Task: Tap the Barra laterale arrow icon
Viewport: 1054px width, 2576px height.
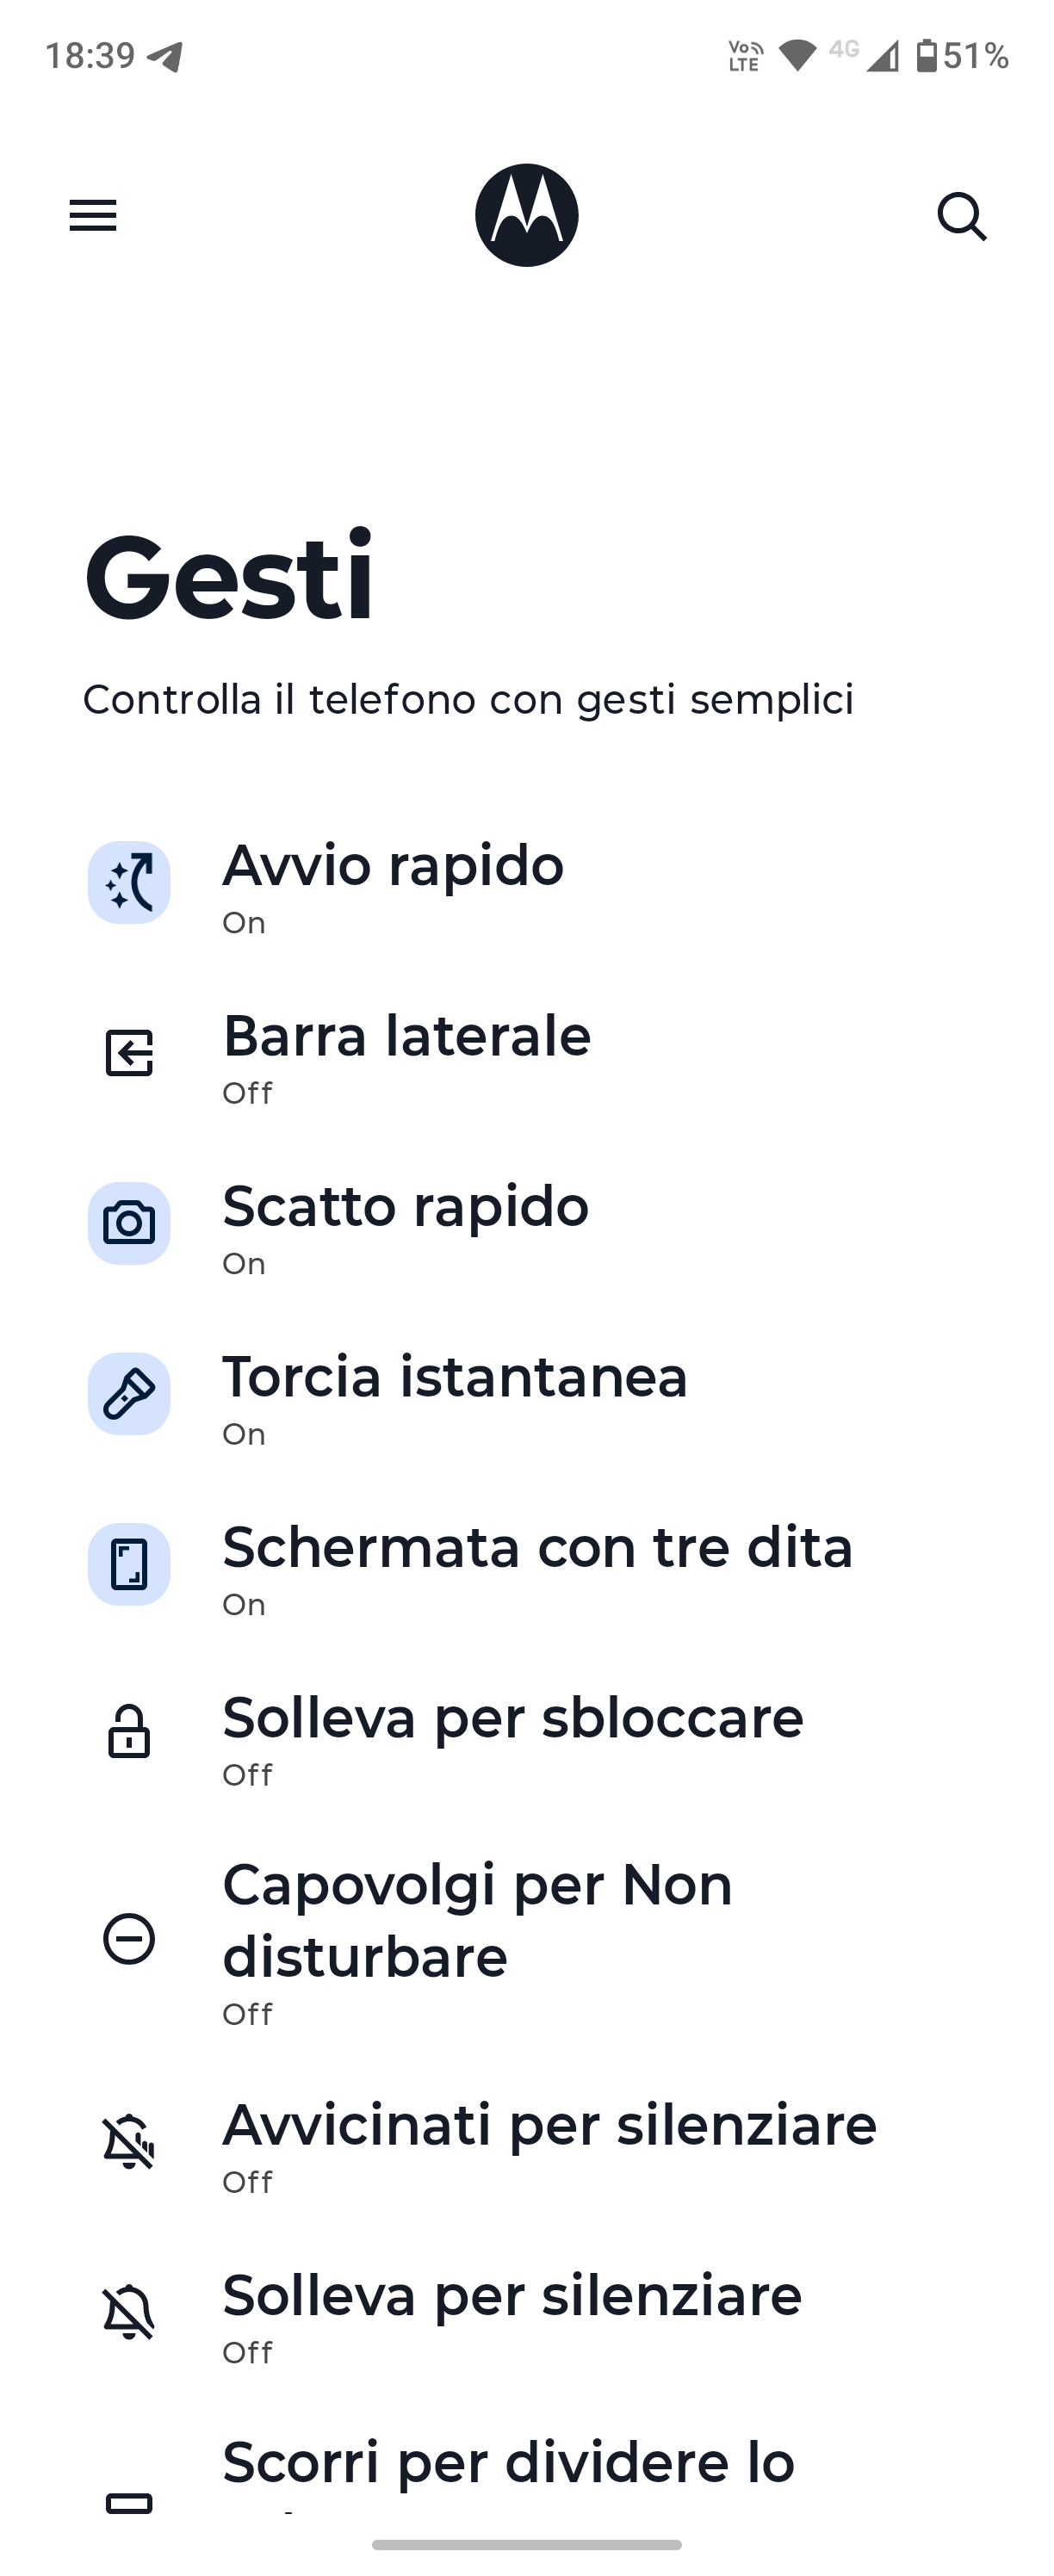Action: (x=129, y=1053)
